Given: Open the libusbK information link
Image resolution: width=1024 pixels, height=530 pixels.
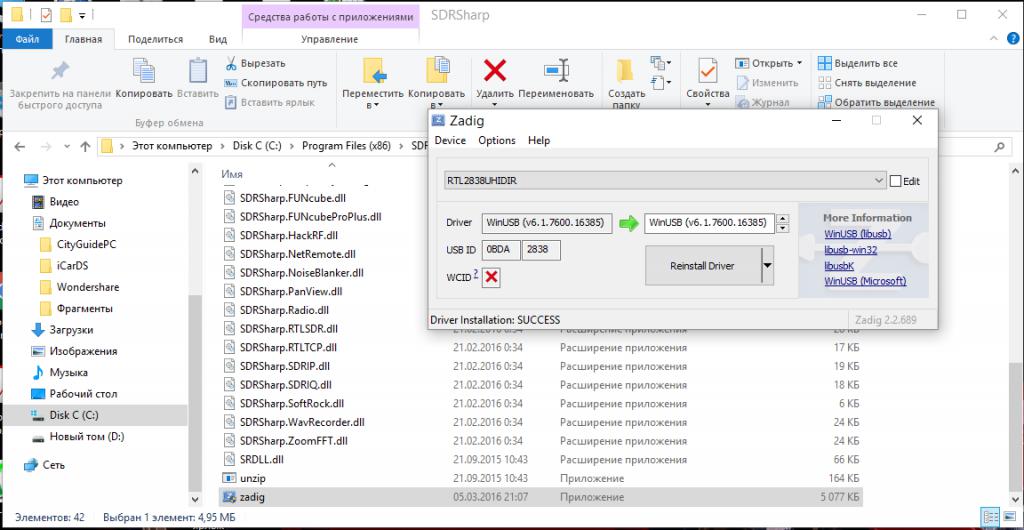Looking at the screenshot, I should (x=838, y=265).
